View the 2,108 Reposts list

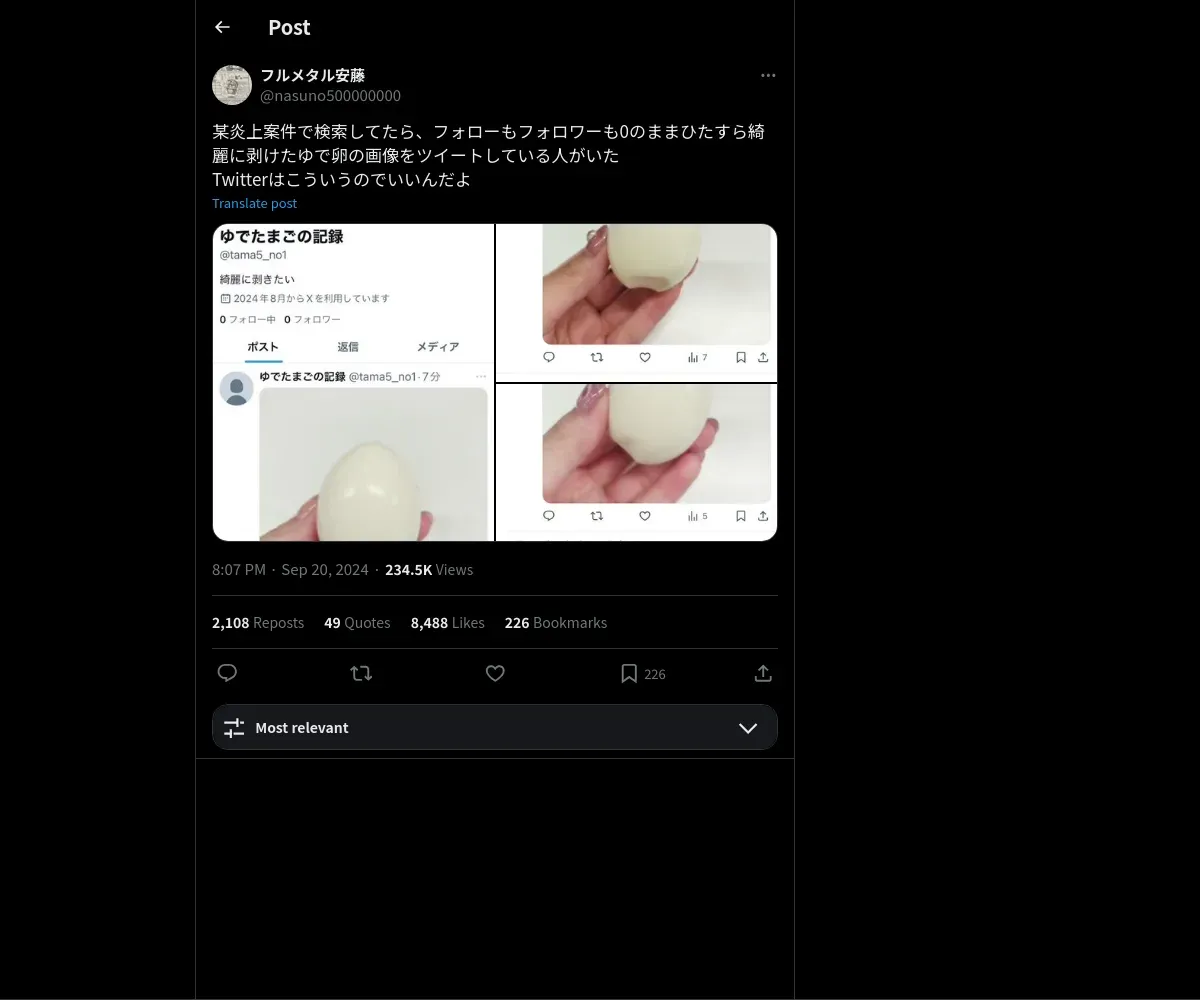(x=258, y=622)
